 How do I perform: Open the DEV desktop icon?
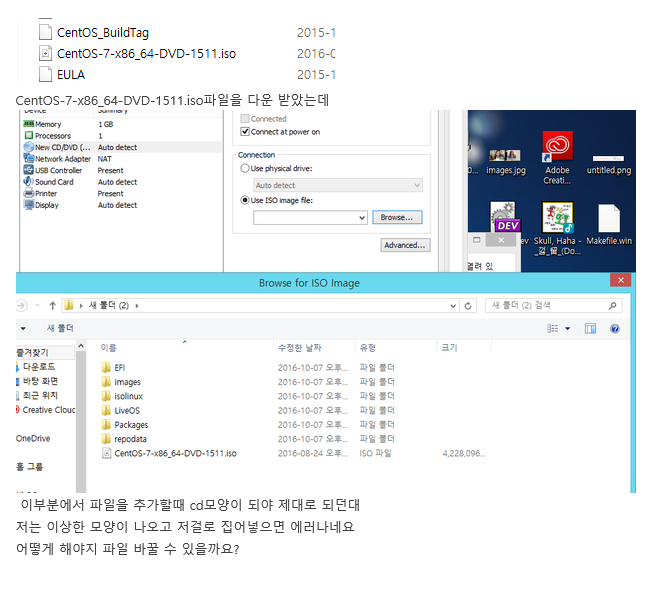click(x=504, y=217)
